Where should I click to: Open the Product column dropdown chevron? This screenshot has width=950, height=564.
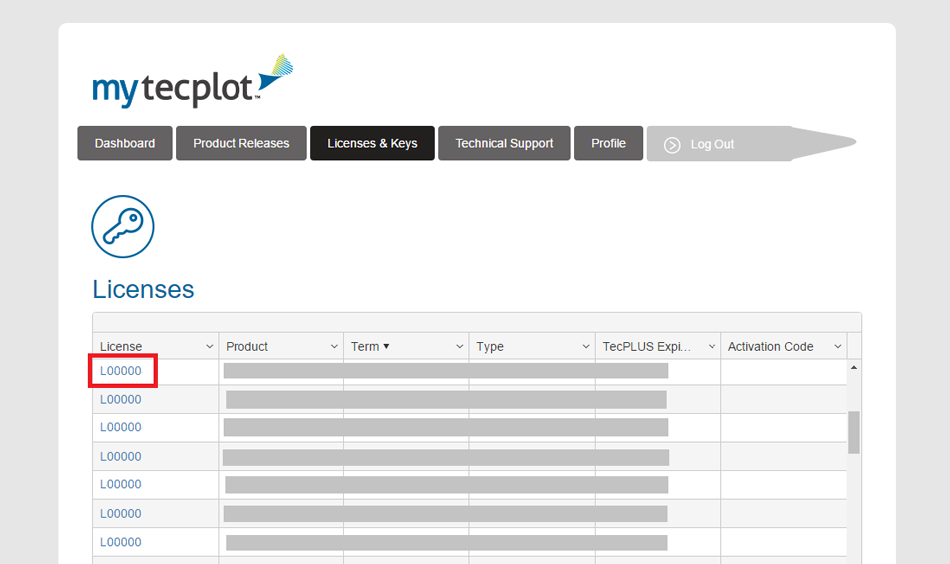[334, 347]
